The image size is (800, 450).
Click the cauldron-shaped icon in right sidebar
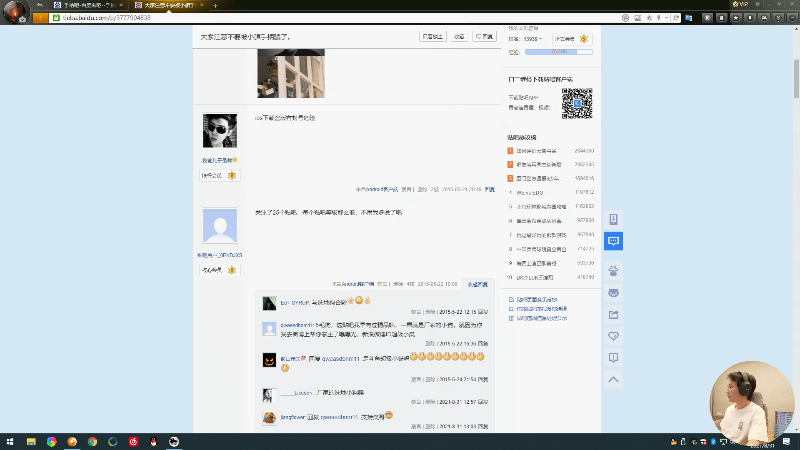click(x=613, y=271)
